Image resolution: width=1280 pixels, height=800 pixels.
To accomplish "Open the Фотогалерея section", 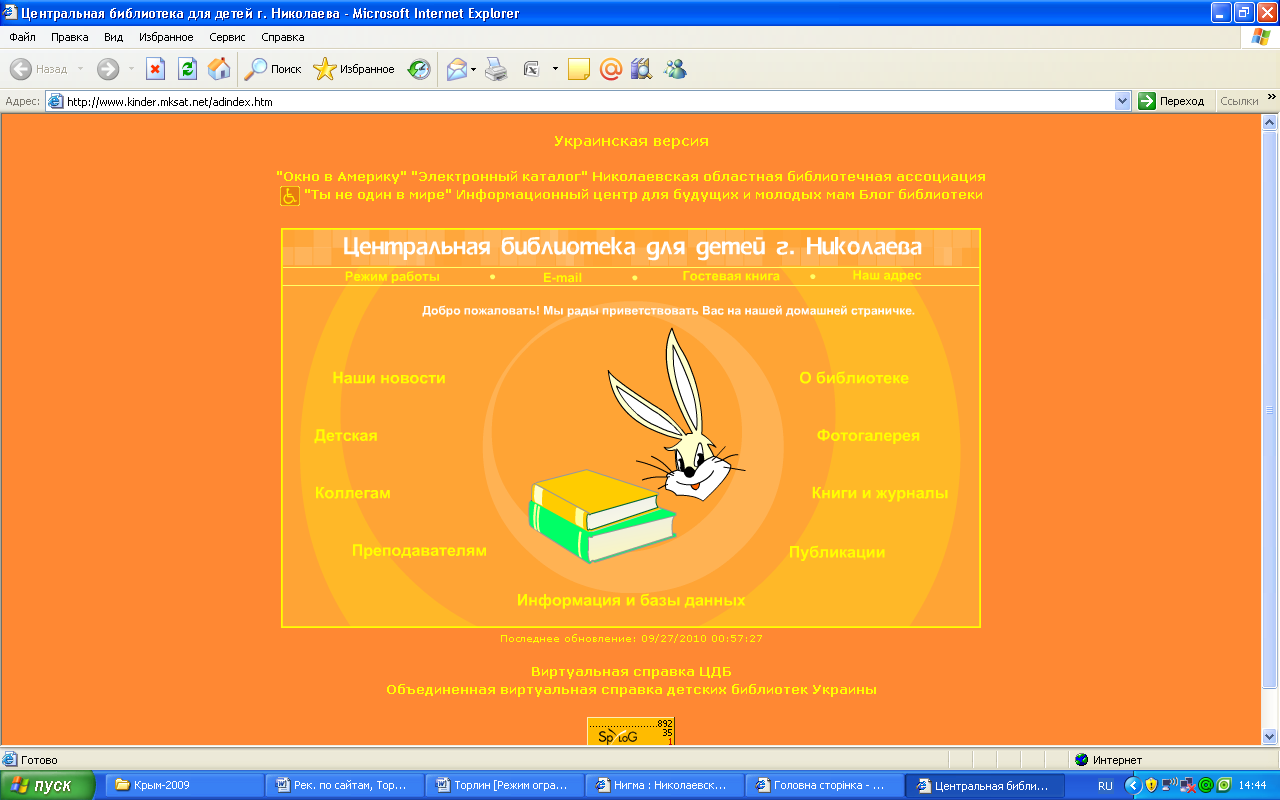I will coord(868,436).
